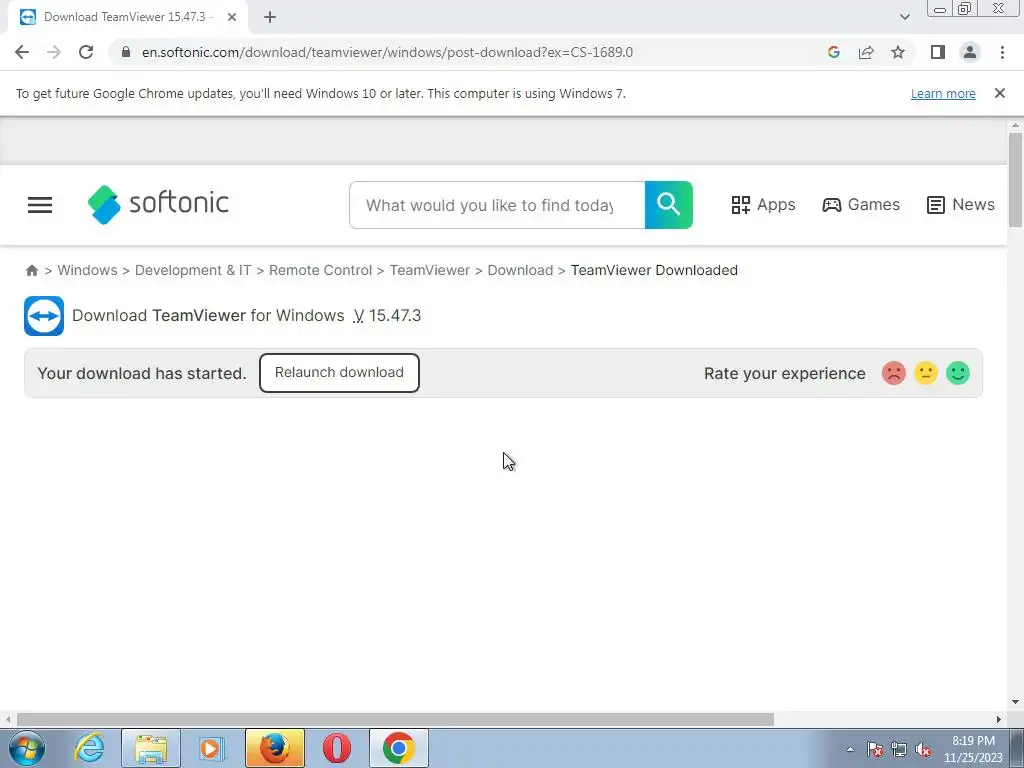
Task: Click the Relaunch download button
Action: 339,373
